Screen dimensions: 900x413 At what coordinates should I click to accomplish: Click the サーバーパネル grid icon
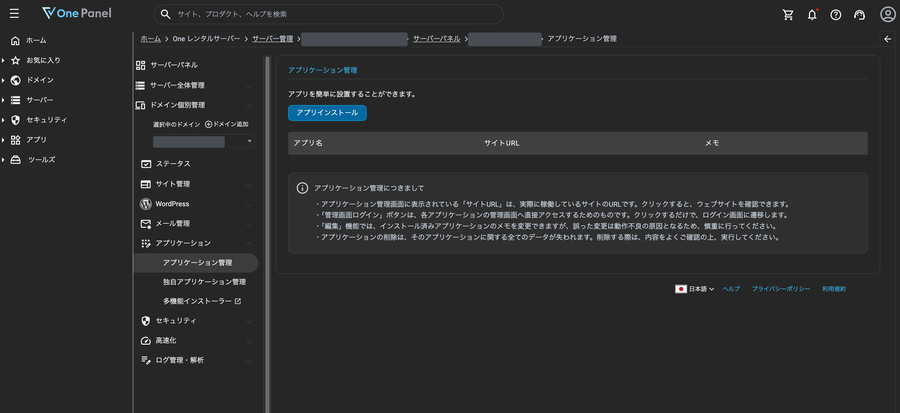point(141,65)
